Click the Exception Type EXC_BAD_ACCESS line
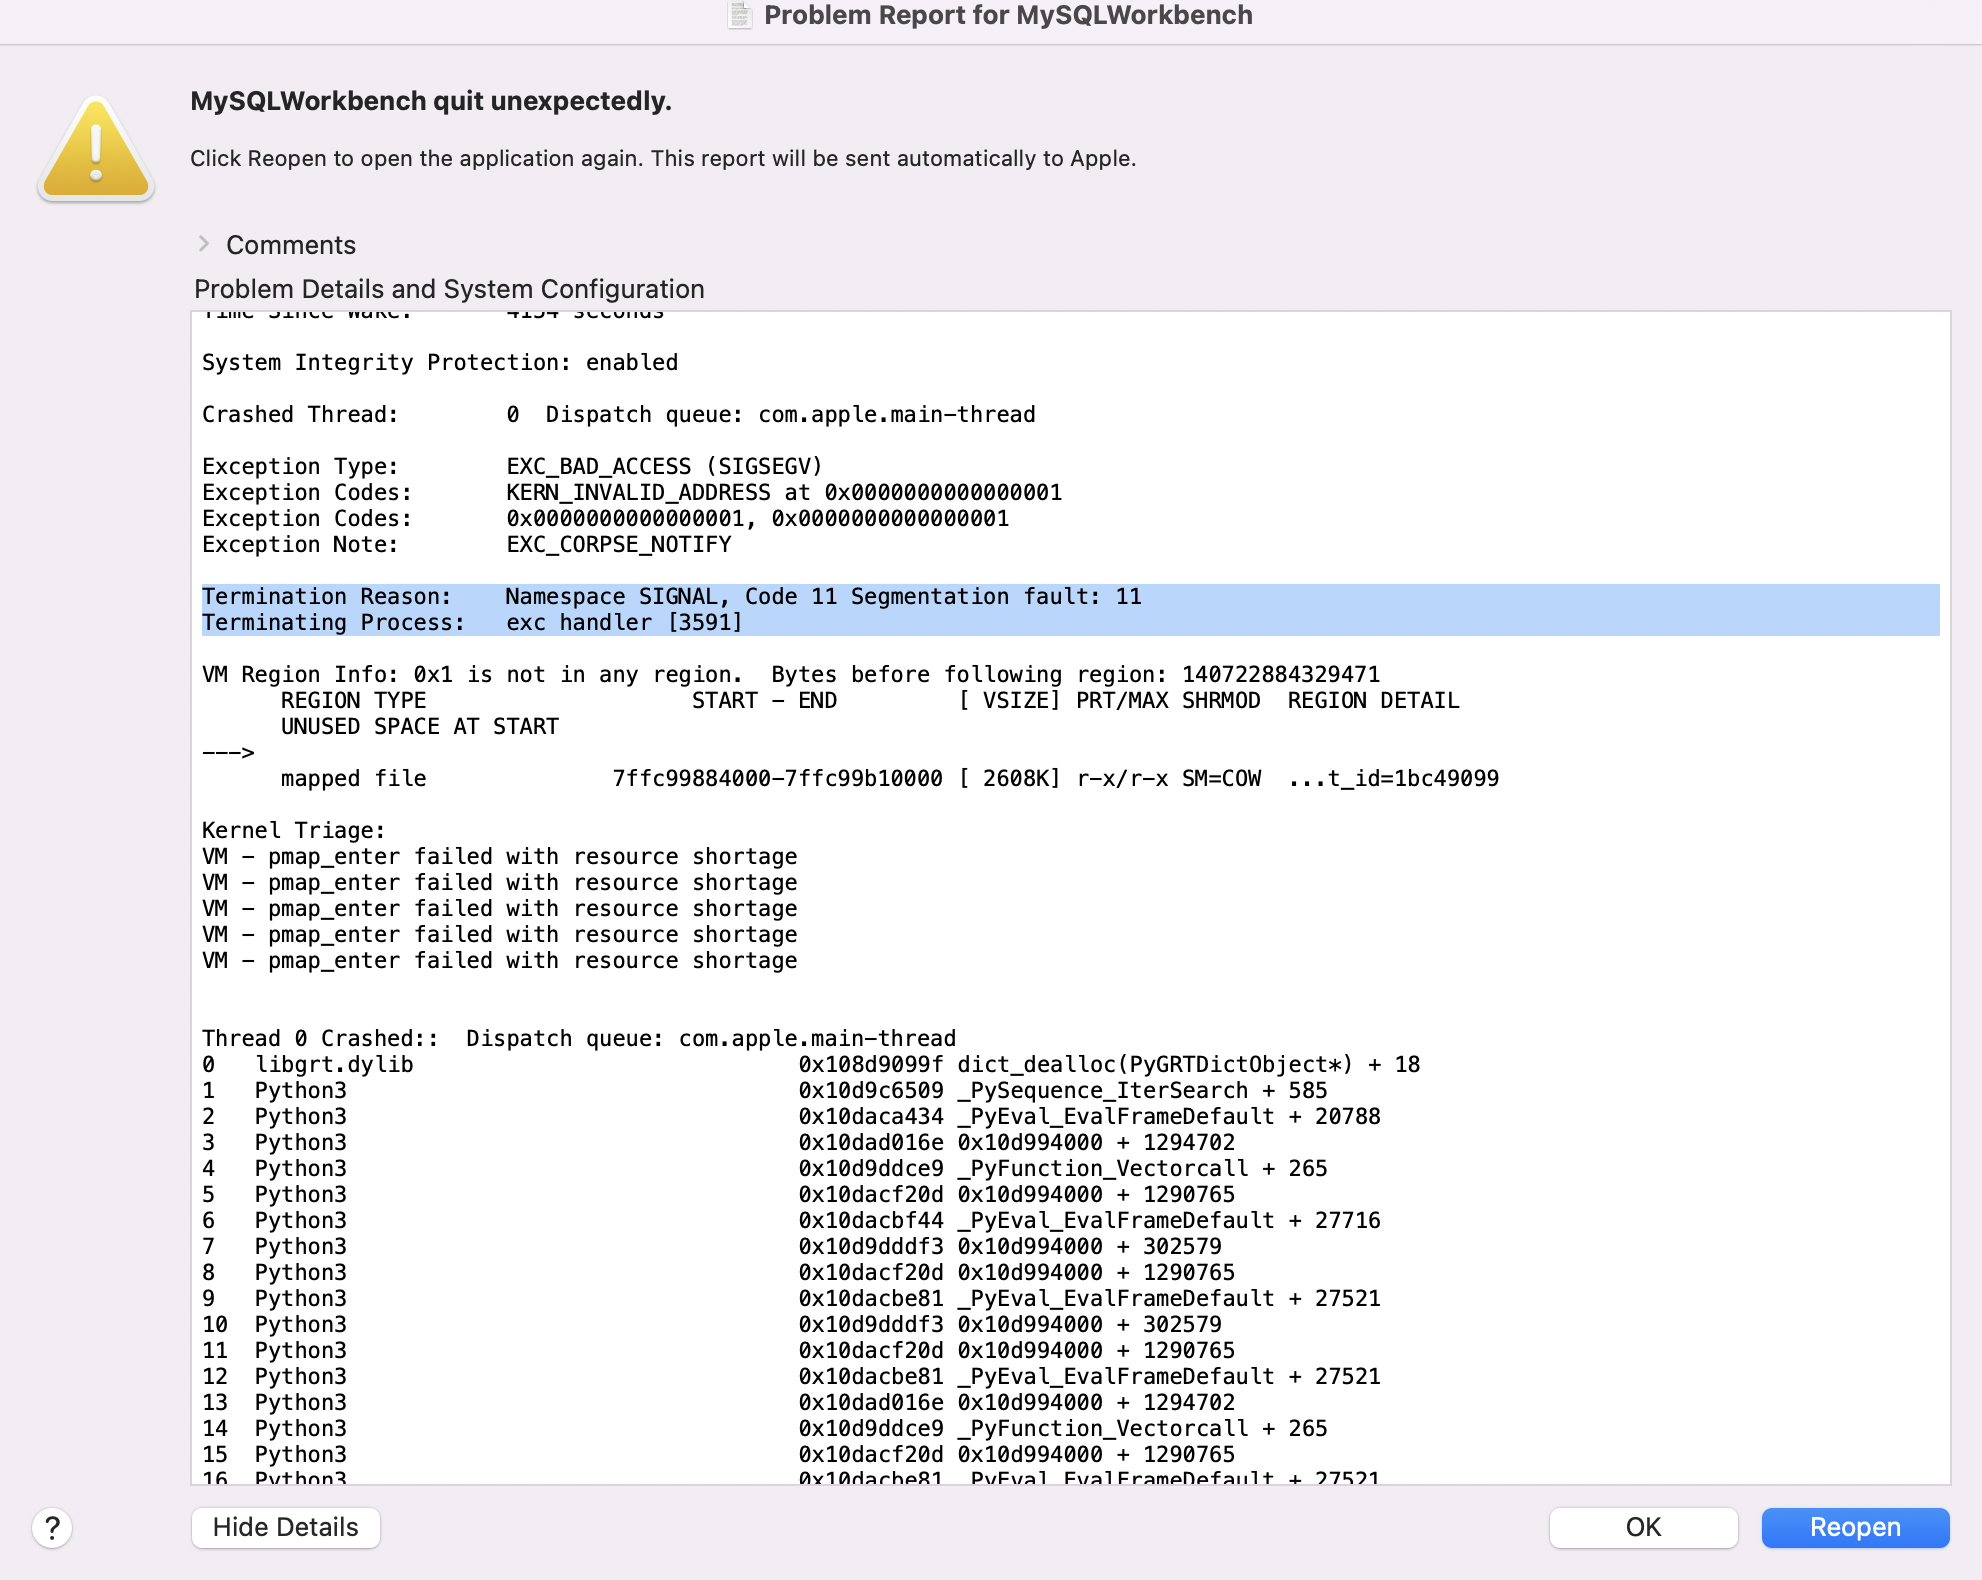1982x1580 pixels. 512,467
